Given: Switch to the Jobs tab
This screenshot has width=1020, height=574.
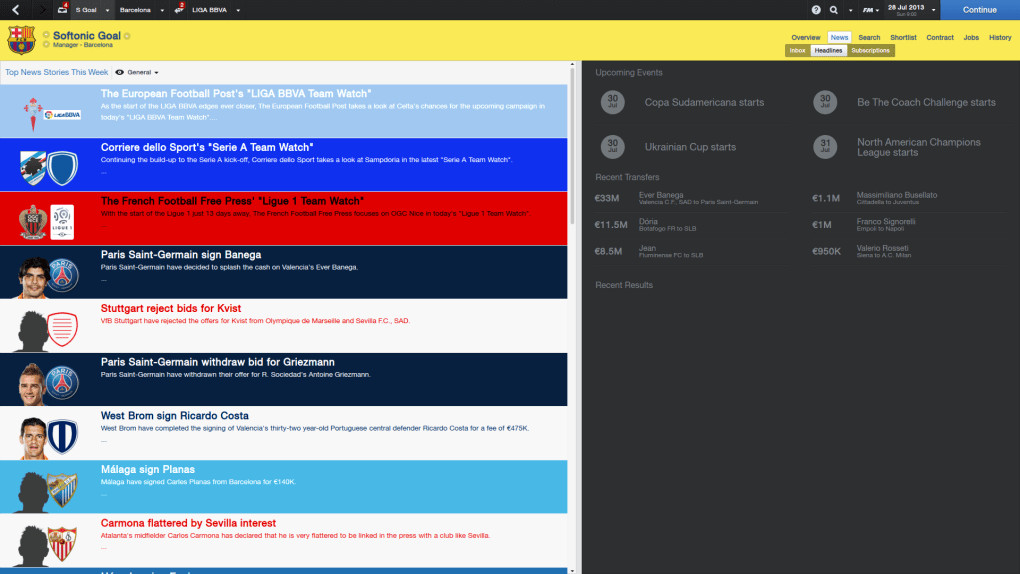Looking at the screenshot, I should tap(971, 38).
